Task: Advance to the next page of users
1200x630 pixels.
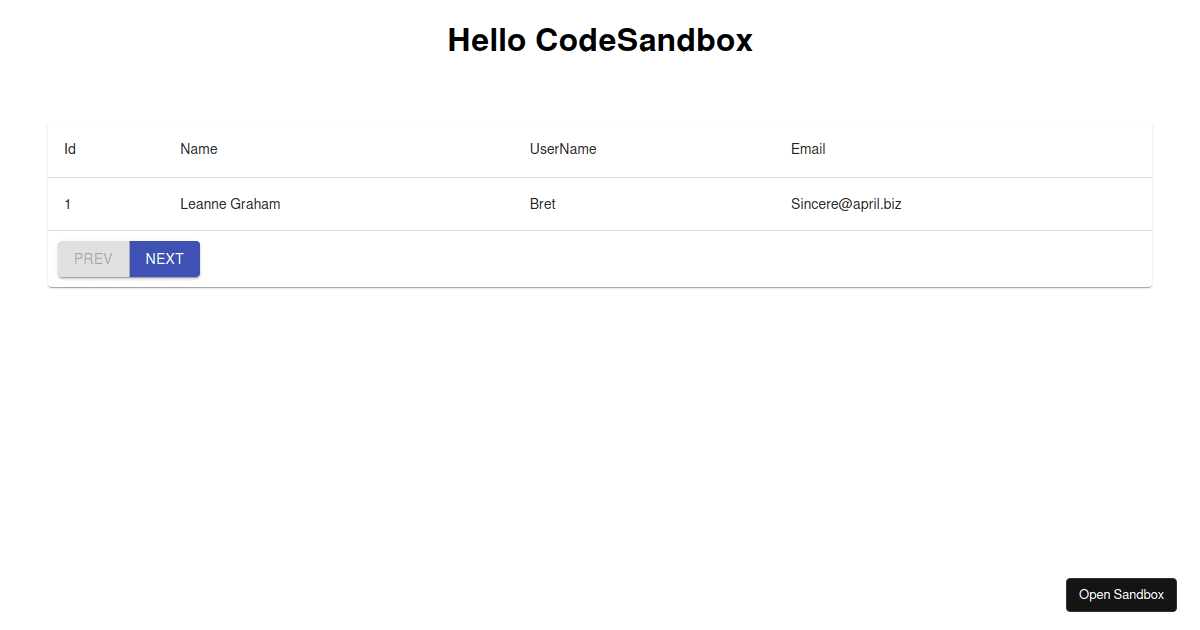Action: click(x=164, y=258)
